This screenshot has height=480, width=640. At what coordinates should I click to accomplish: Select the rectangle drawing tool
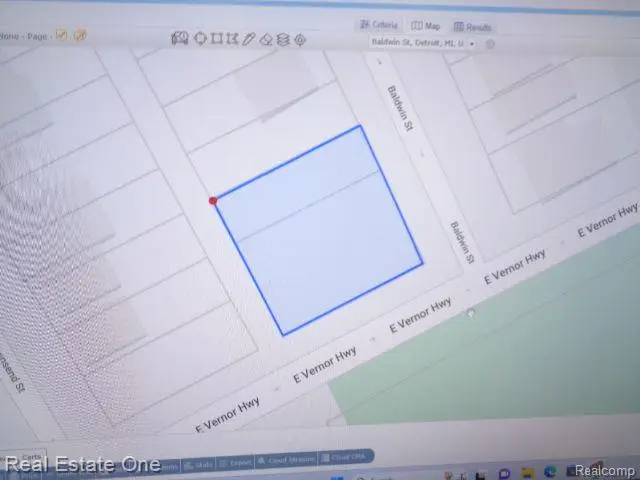tap(216, 39)
